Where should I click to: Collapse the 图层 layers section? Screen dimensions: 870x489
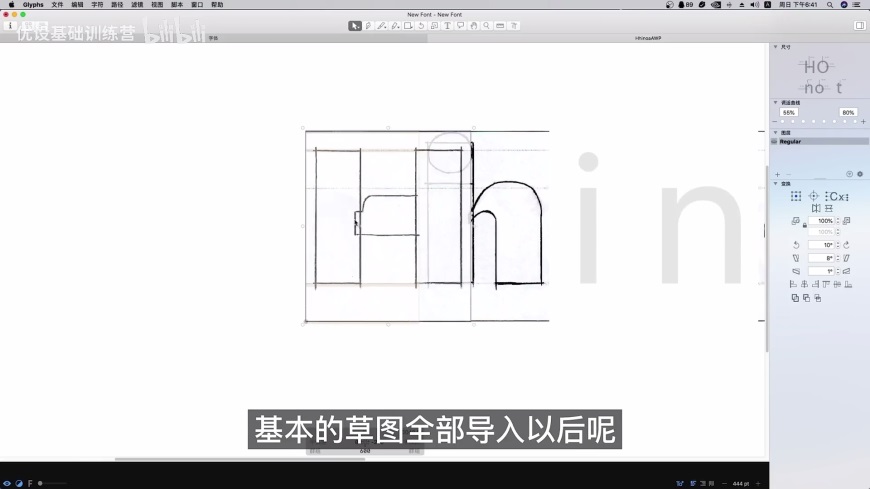pyautogui.click(x=776, y=132)
